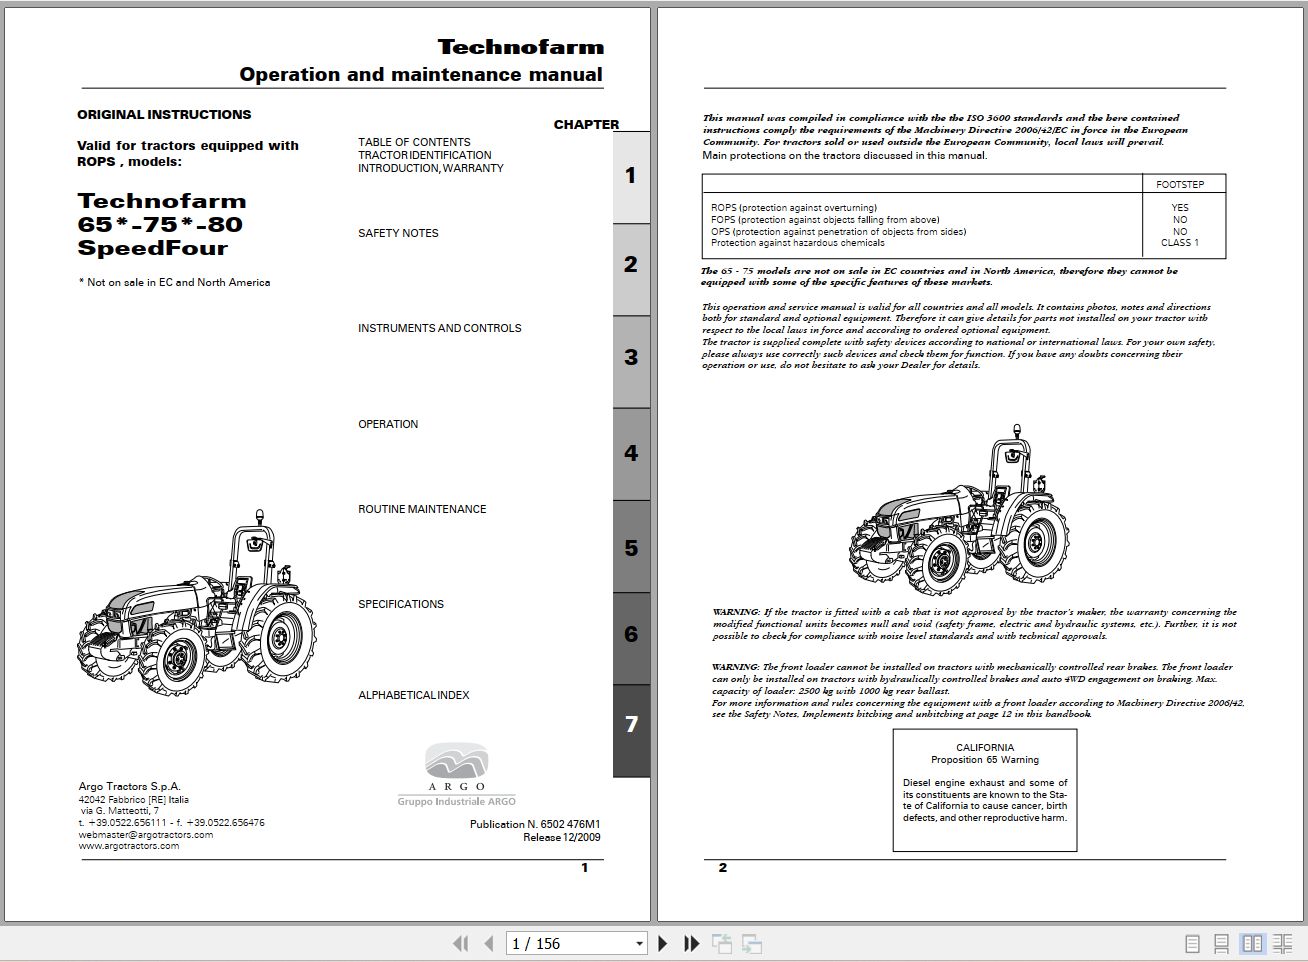The height and width of the screenshot is (962, 1308).
Task: Switch to single page layout
Action: 1192,943
